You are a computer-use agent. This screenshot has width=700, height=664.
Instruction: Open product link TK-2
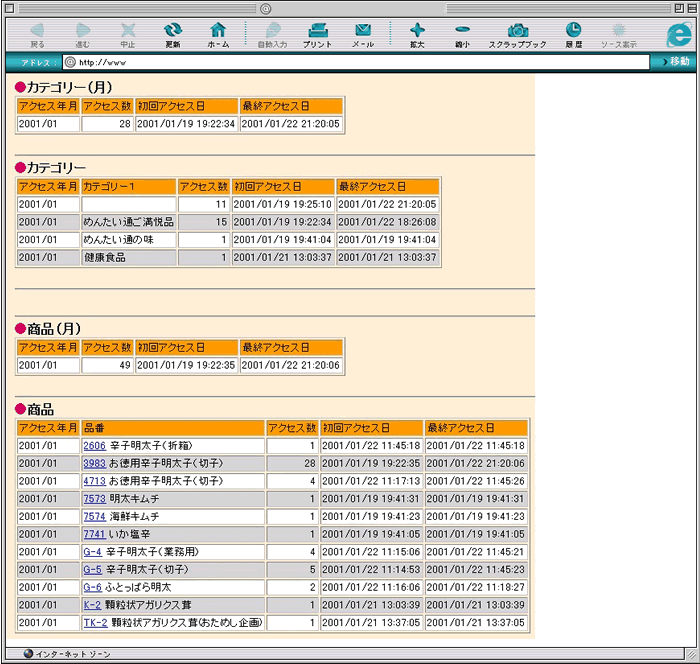[x=96, y=622]
